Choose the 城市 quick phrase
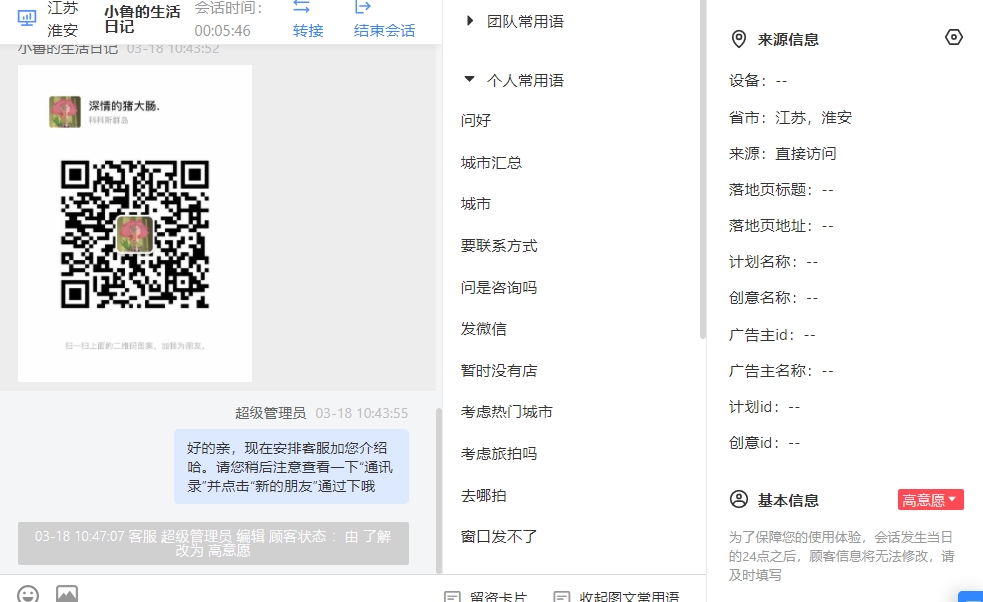The height and width of the screenshot is (602, 983). click(476, 204)
